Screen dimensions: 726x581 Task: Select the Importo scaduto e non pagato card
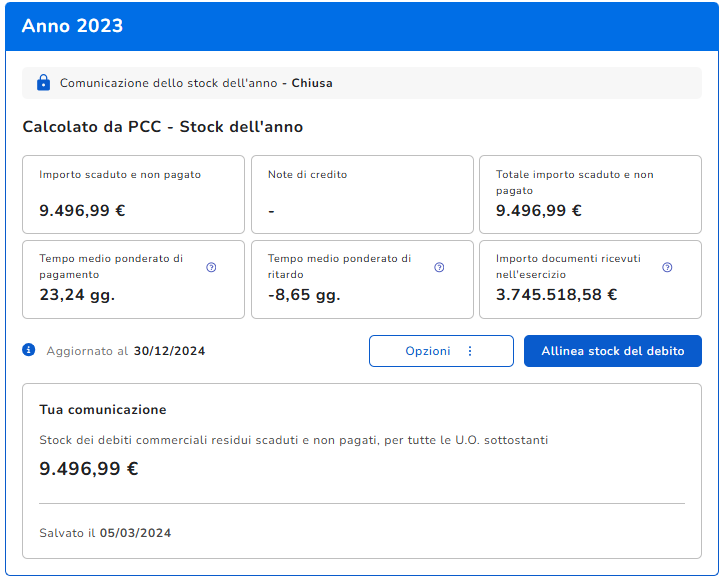(133, 194)
